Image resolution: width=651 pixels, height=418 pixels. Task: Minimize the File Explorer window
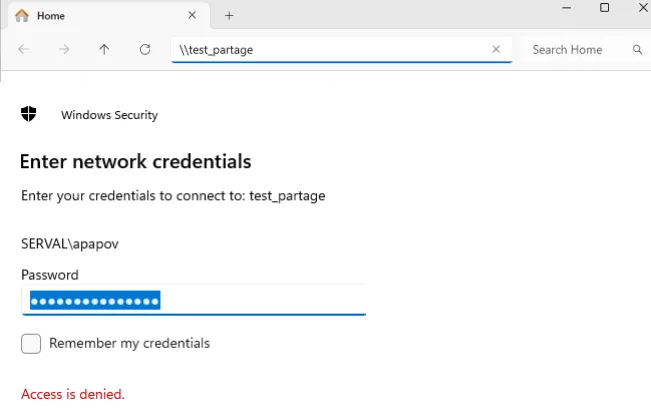[x=566, y=8]
